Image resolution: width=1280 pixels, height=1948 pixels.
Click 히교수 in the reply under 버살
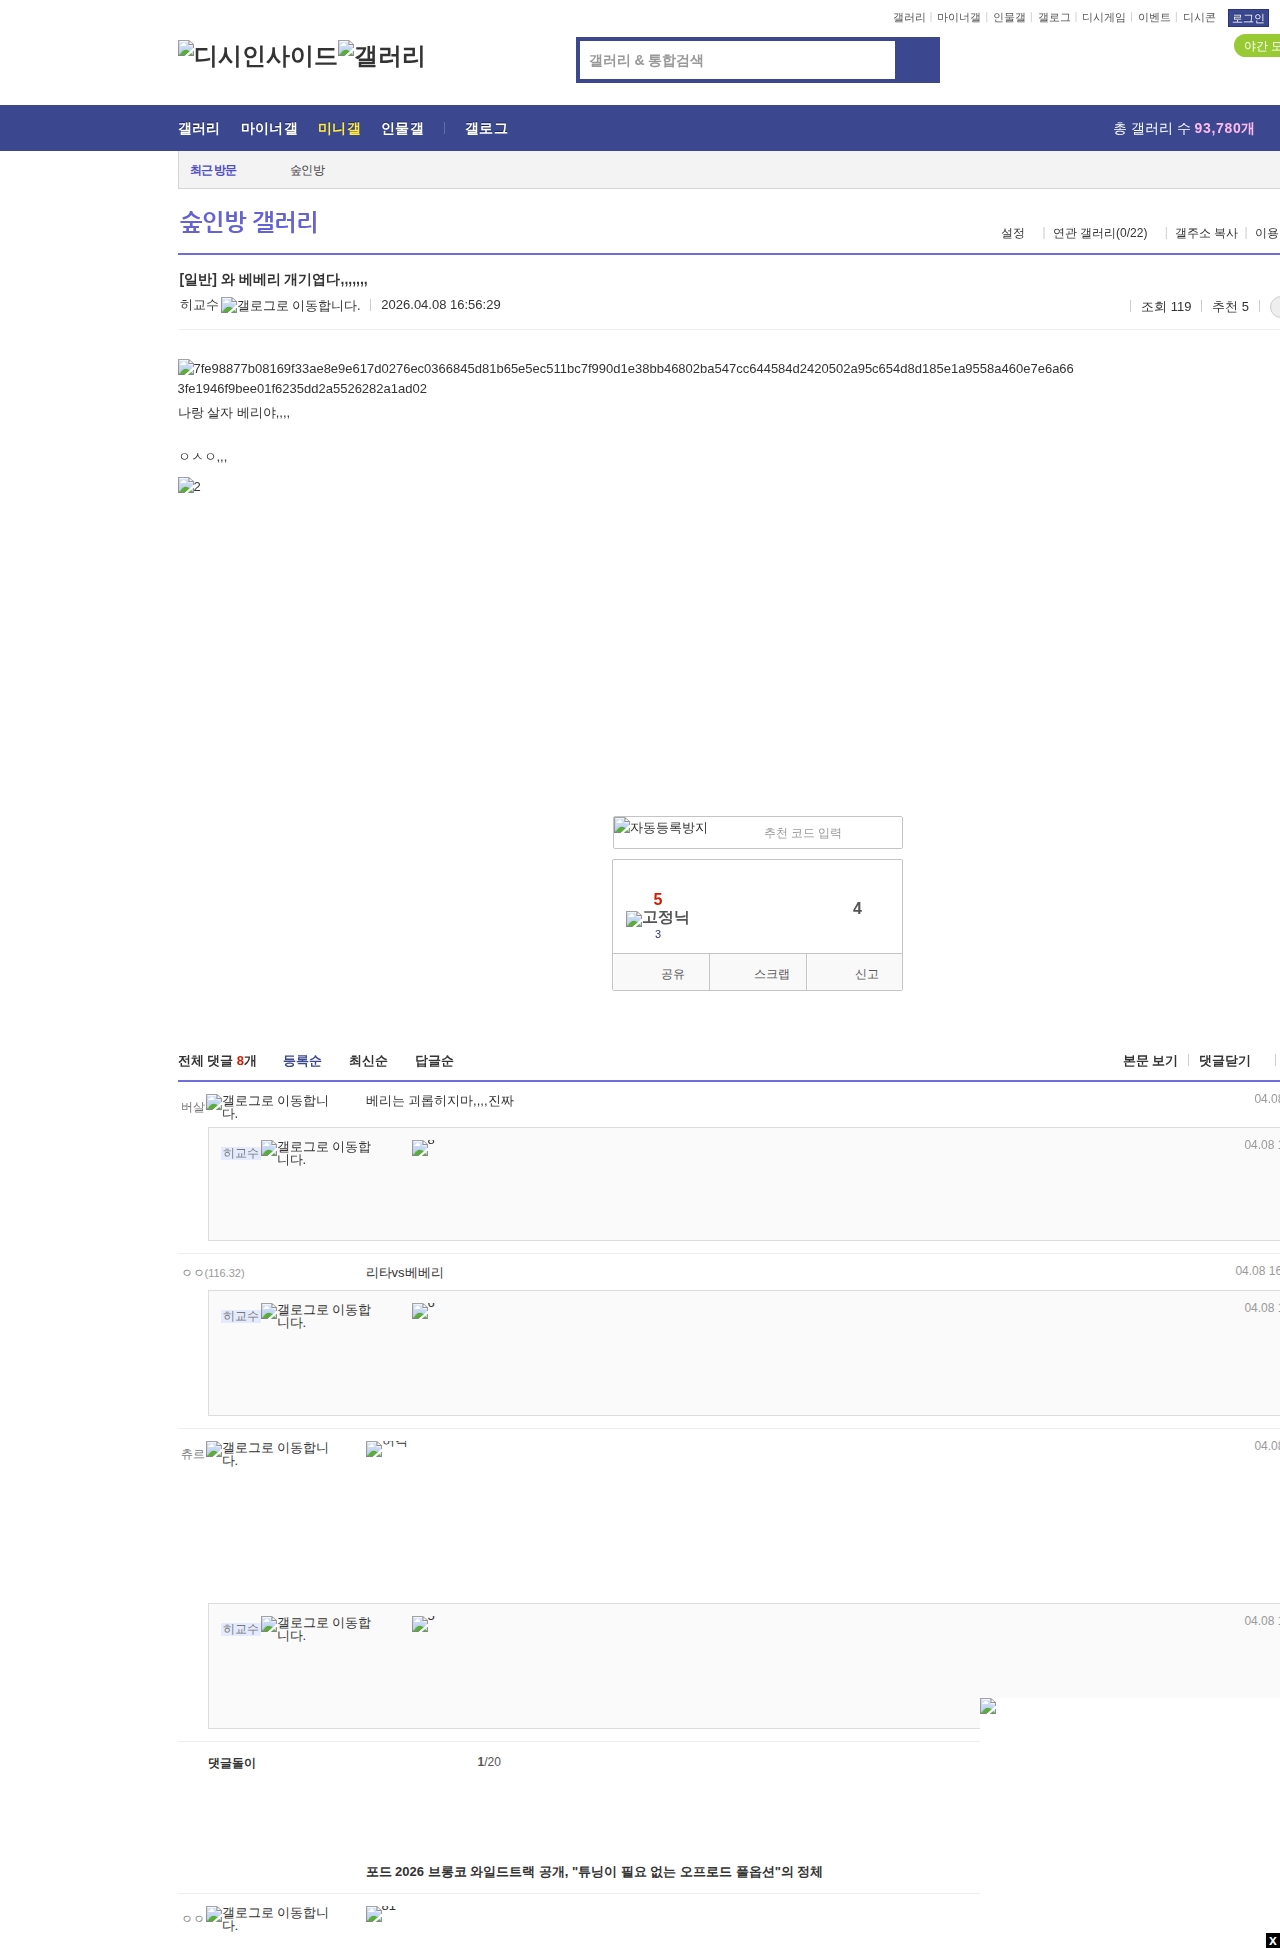point(241,1153)
